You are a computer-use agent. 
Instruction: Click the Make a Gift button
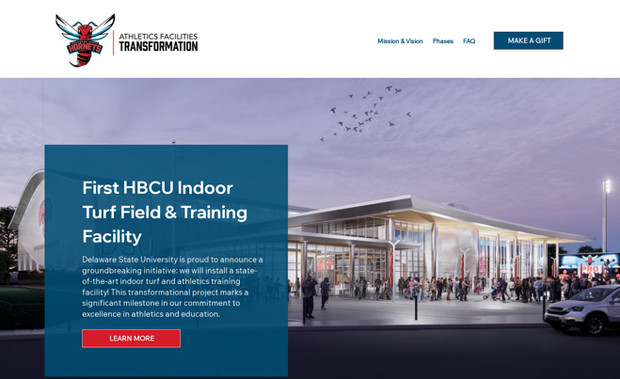click(528, 41)
